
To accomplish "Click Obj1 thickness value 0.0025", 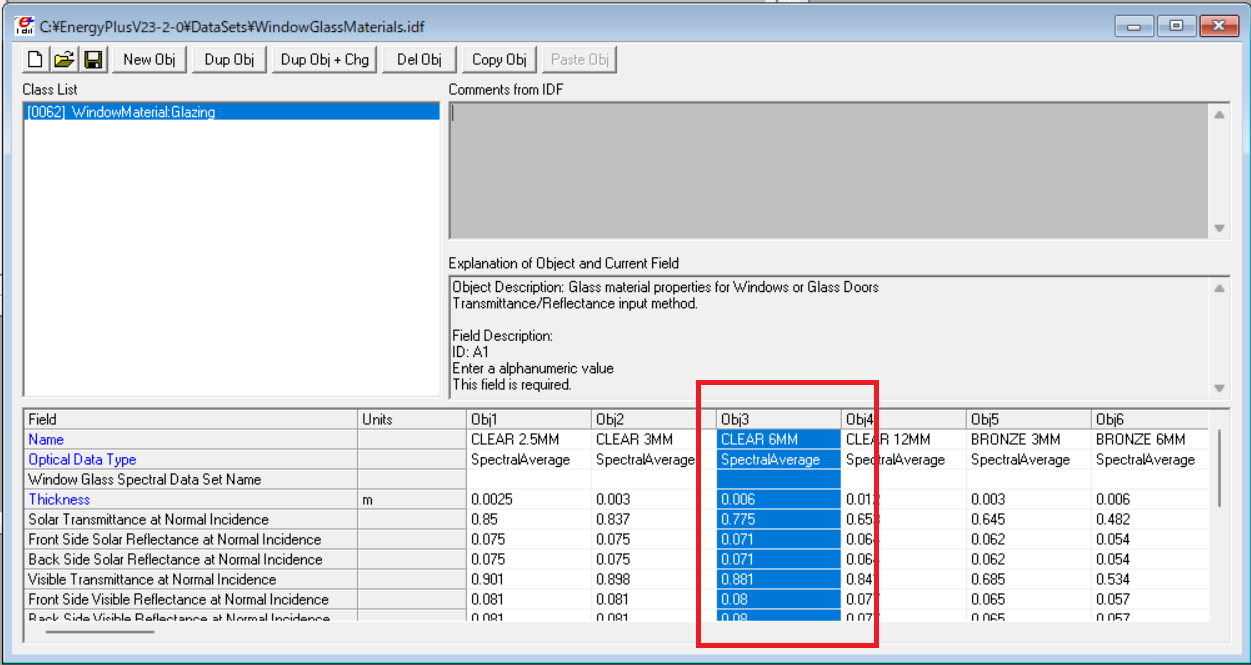I will pos(529,499).
